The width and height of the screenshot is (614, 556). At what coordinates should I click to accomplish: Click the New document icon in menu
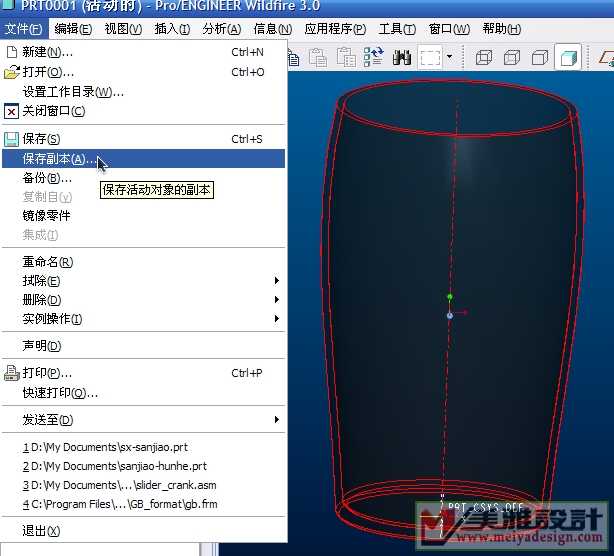pos(12,52)
